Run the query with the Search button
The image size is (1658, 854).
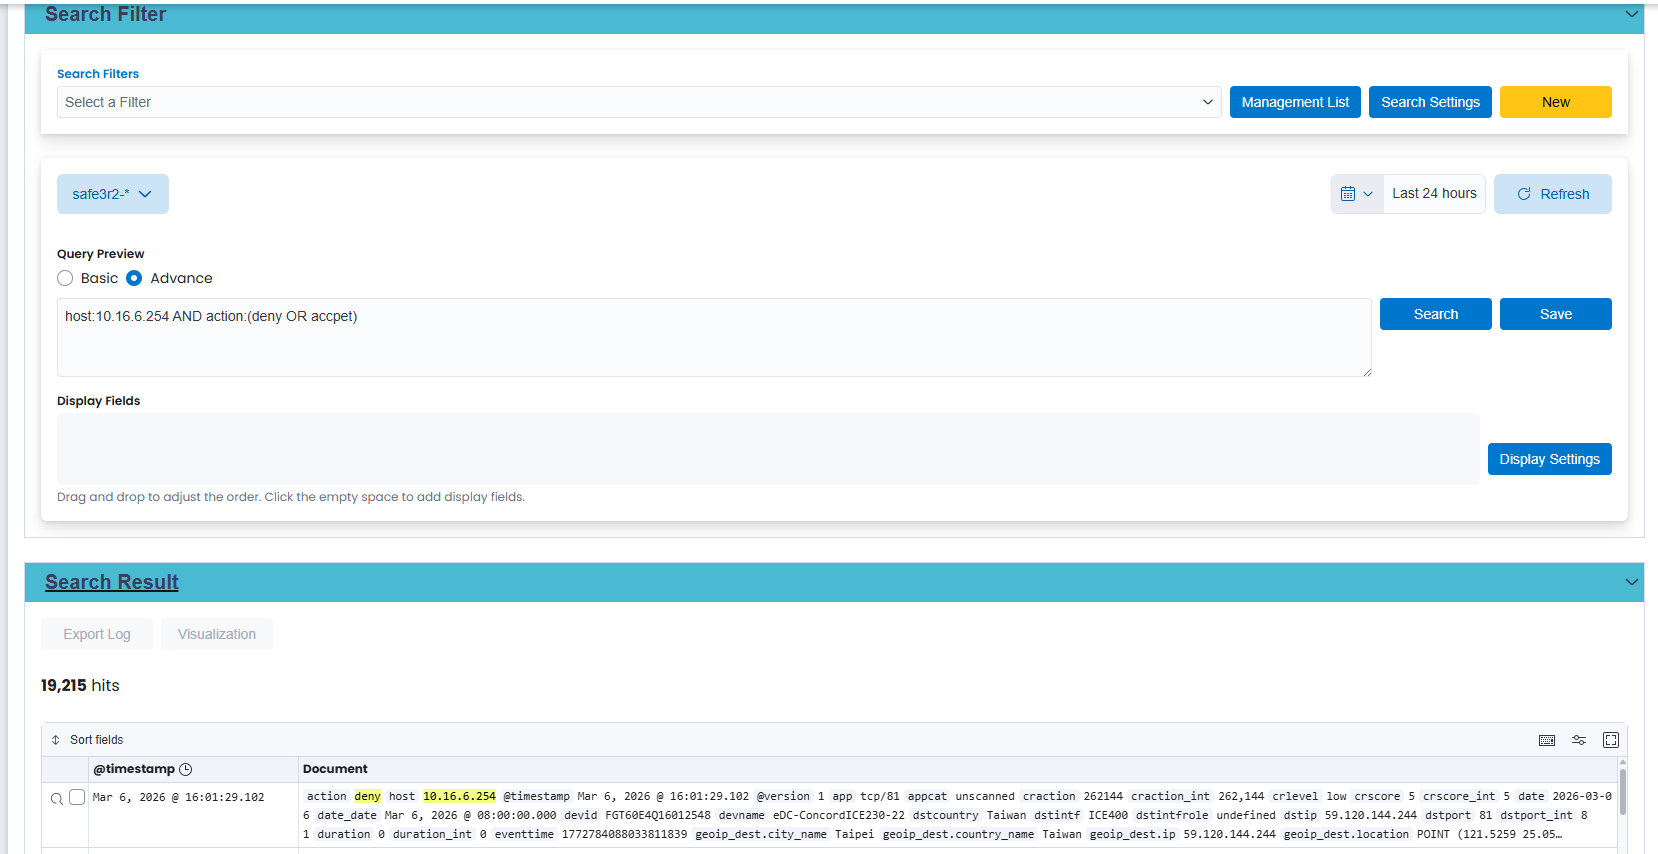click(1436, 314)
